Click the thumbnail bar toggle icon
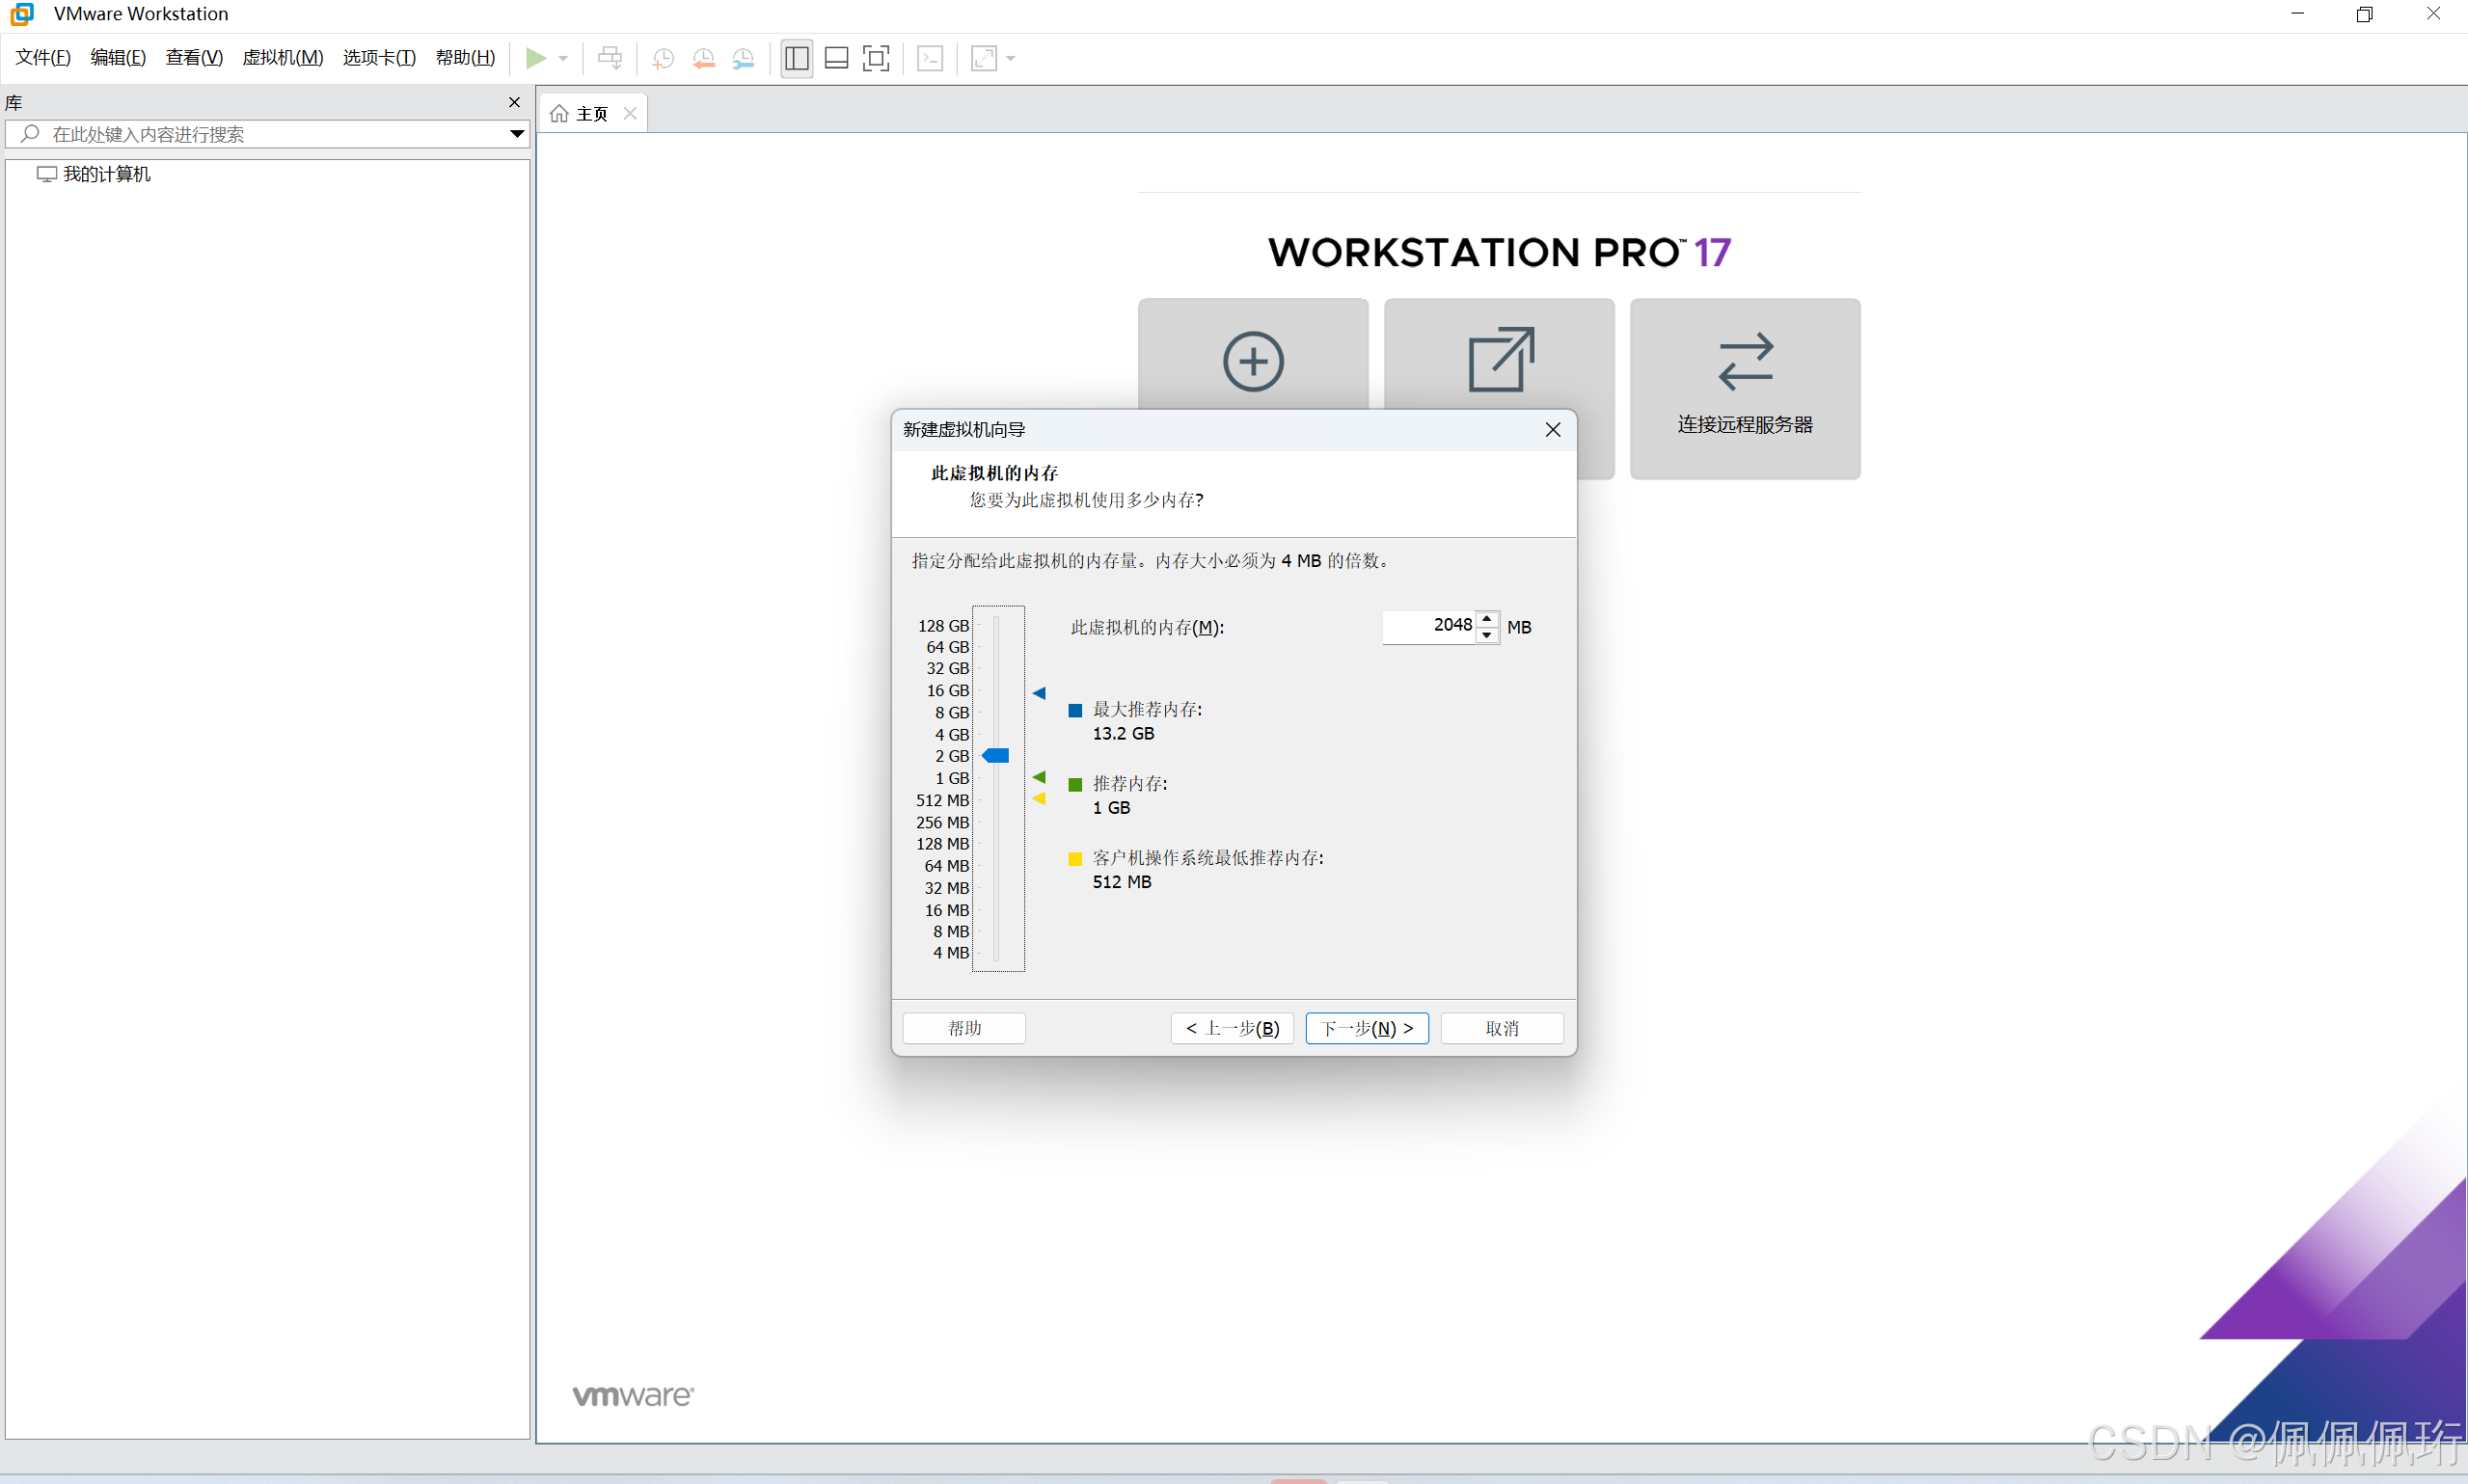The height and width of the screenshot is (1484, 2468). [x=836, y=58]
